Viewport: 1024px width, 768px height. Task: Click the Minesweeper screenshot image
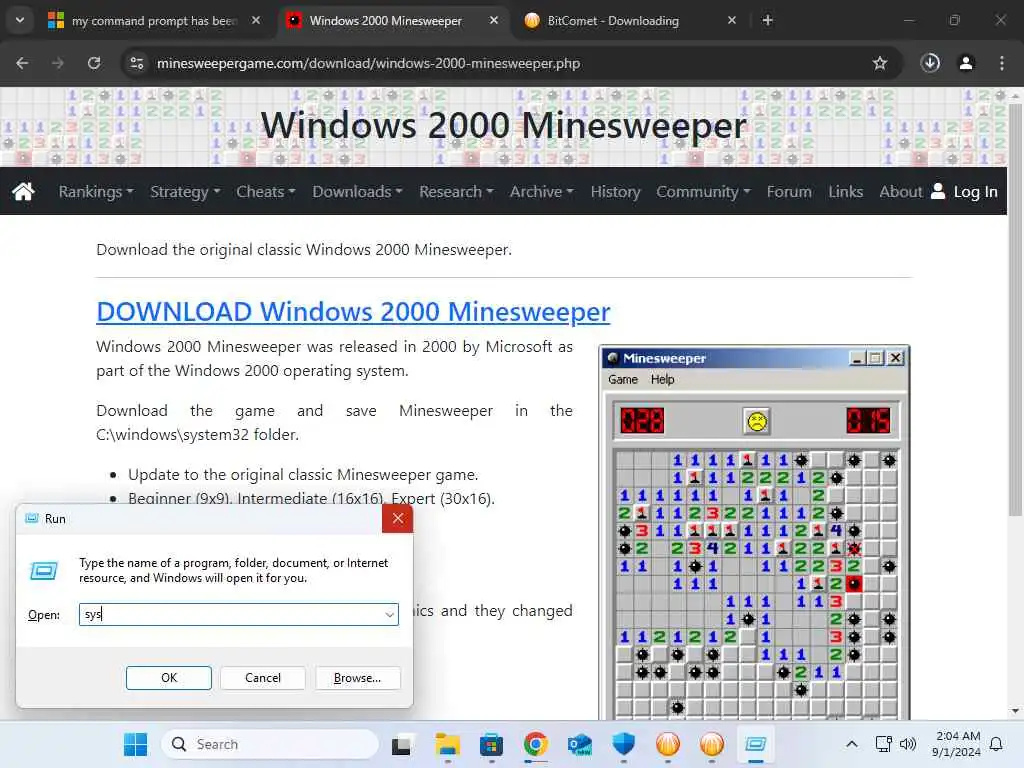pyautogui.click(x=755, y=532)
